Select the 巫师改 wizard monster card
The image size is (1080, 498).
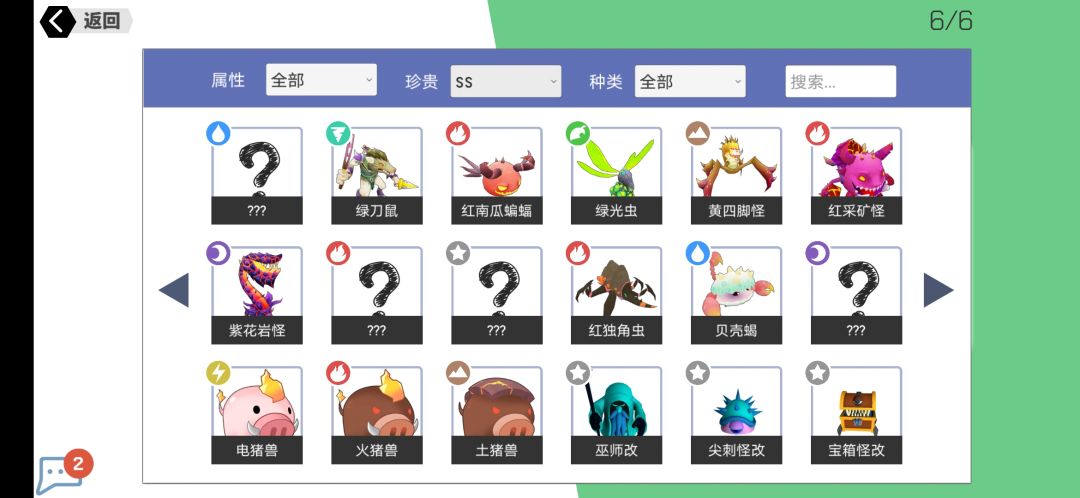point(616,415)
